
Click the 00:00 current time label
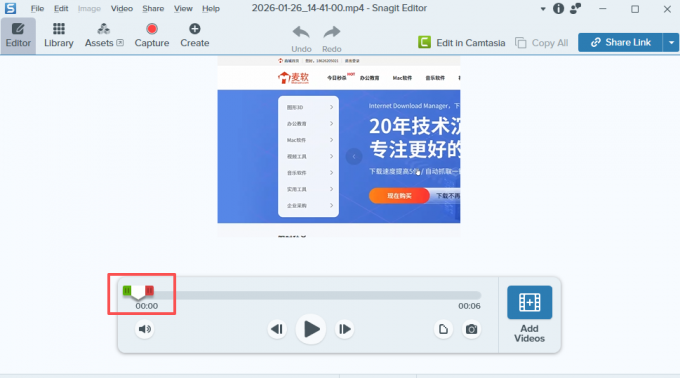147,306
